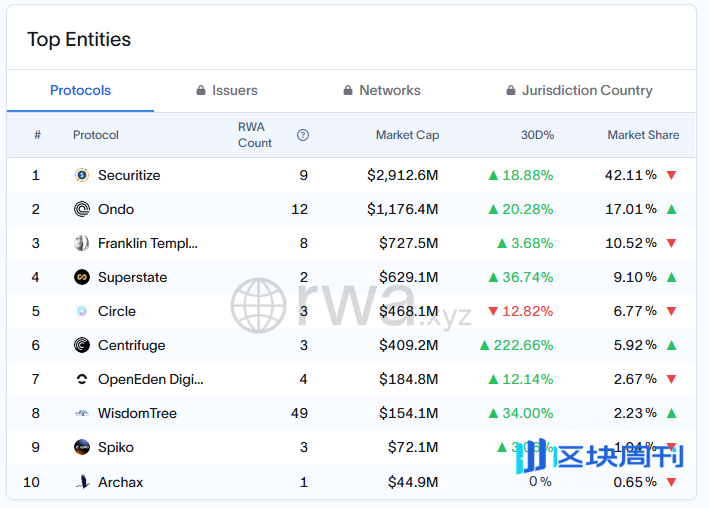
Task: Click Securitize market share down arrow
Action: pos(671,175)
